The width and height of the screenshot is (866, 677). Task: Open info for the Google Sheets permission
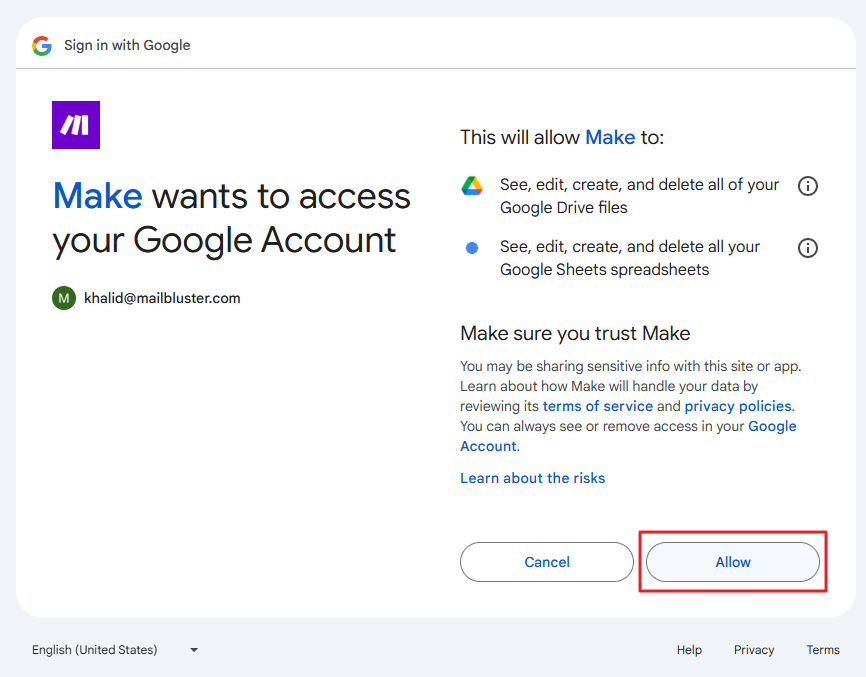(x=808, y=248)
